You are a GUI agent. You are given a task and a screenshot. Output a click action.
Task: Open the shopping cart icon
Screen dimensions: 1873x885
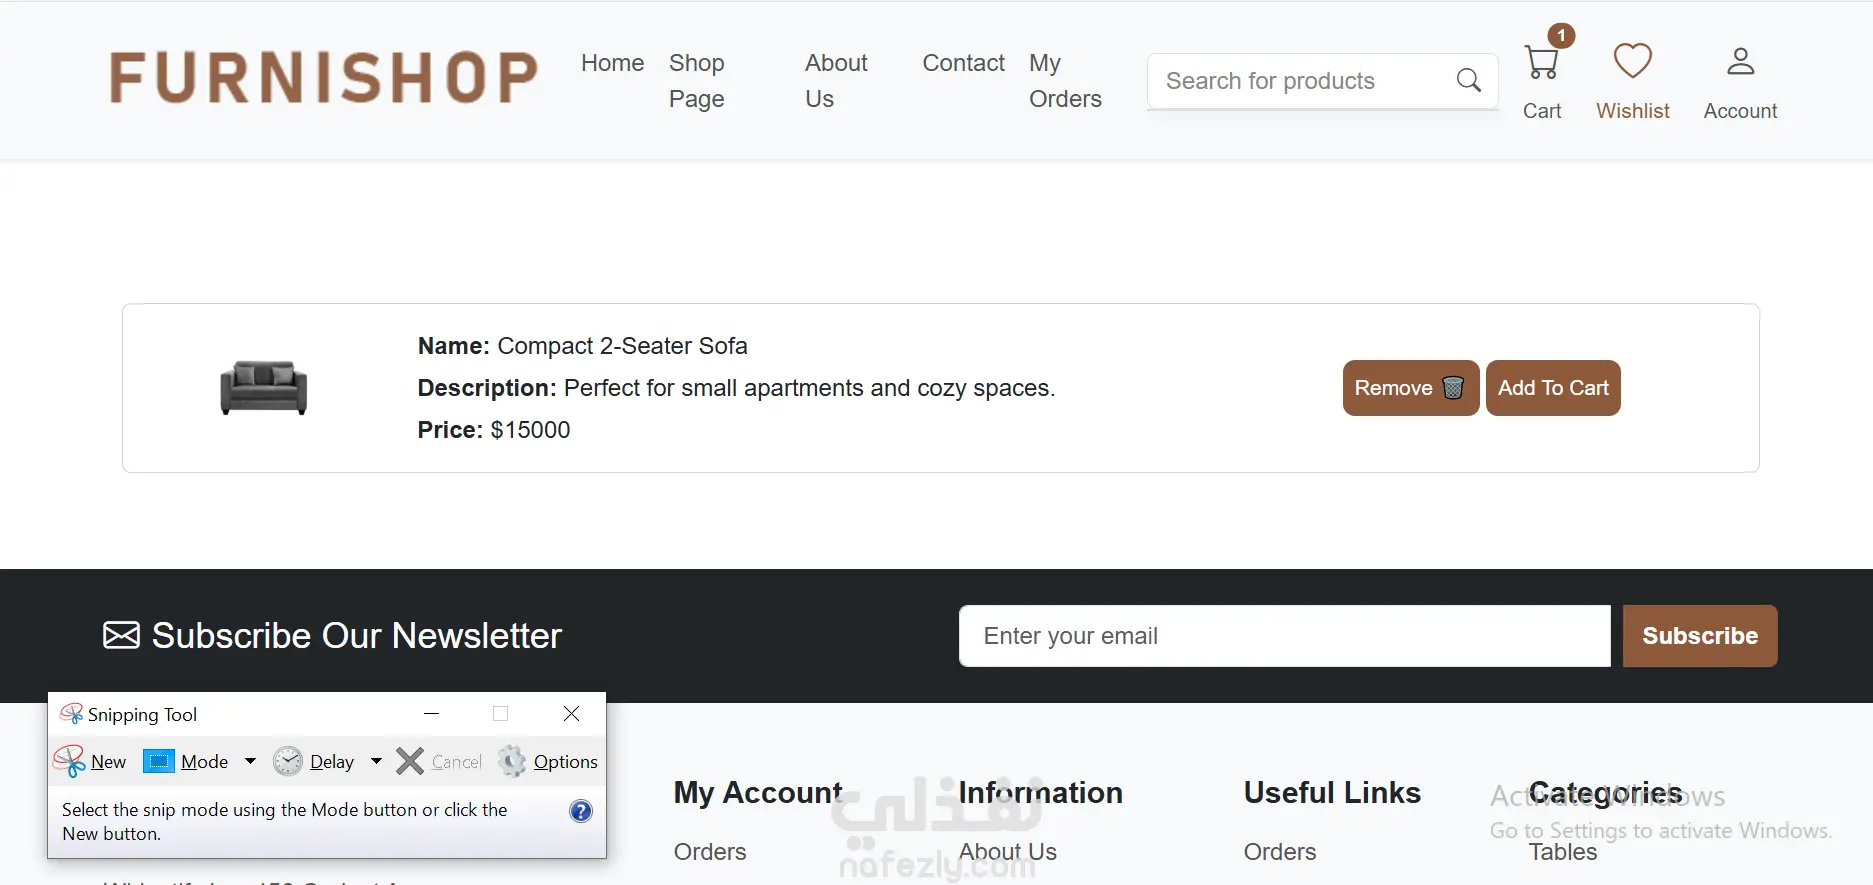coord(1541,63)
